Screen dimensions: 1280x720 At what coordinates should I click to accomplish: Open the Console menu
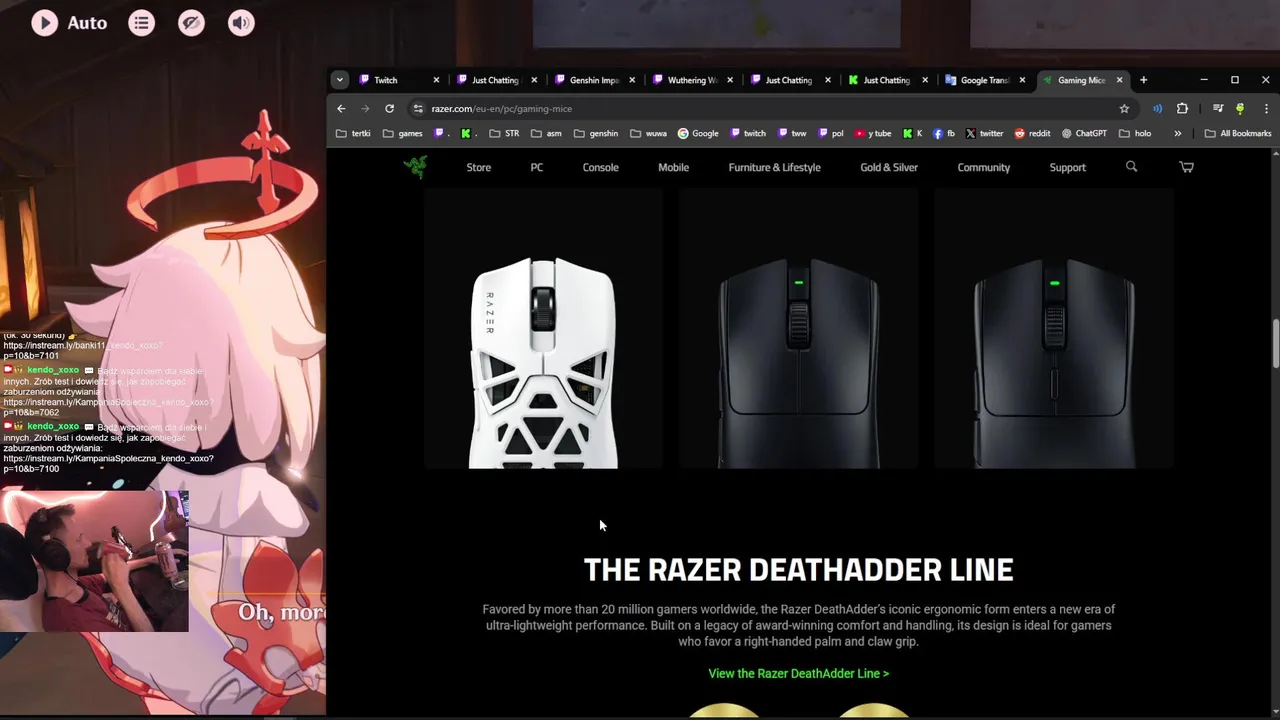click(601, 167)
